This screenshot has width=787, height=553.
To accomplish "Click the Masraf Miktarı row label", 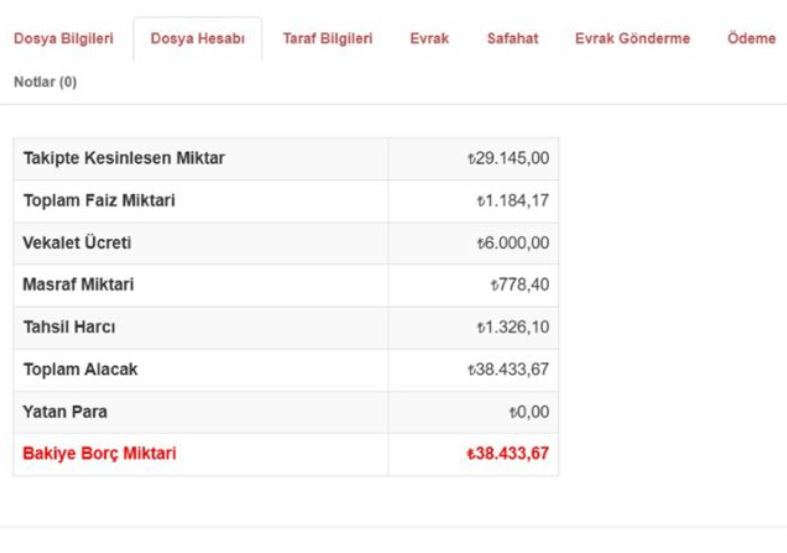I will pyautogui.click(x=78, y=285).
